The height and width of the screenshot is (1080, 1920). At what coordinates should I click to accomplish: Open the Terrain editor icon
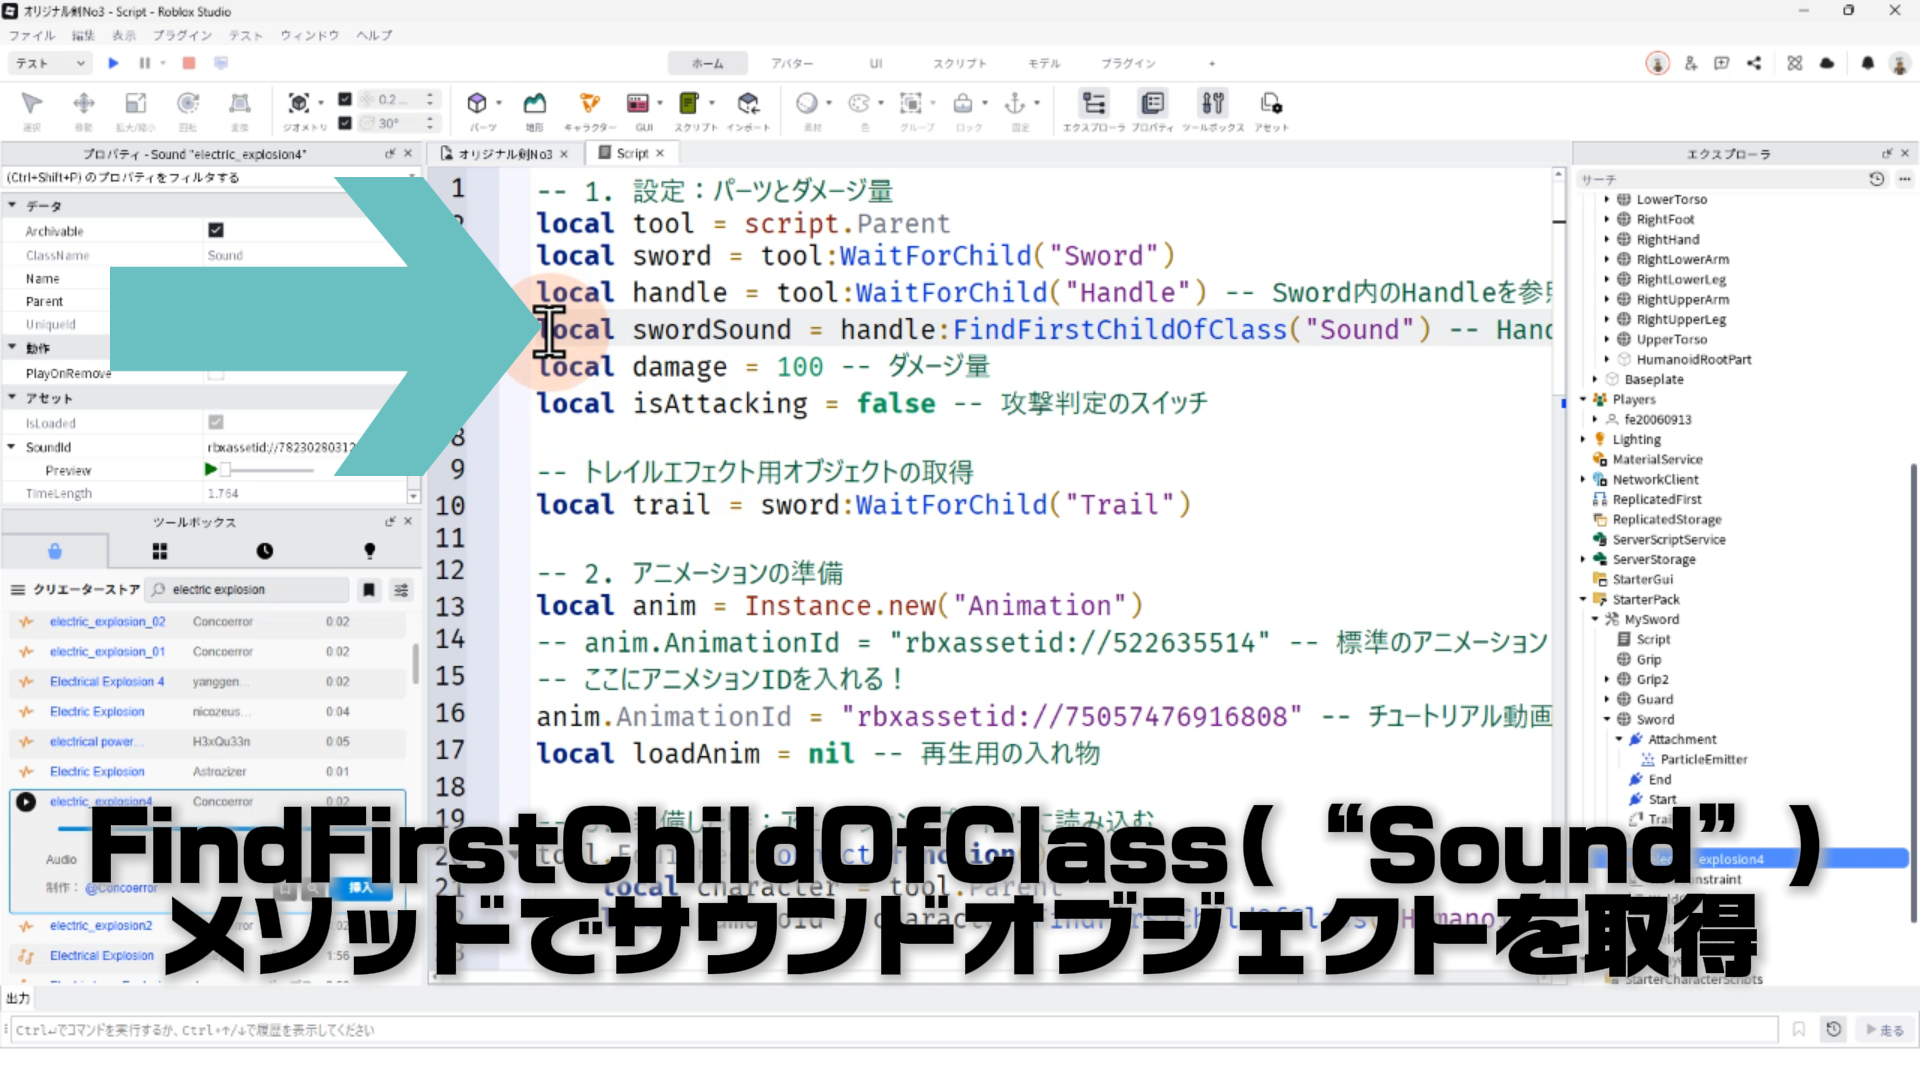coord(535,104)
